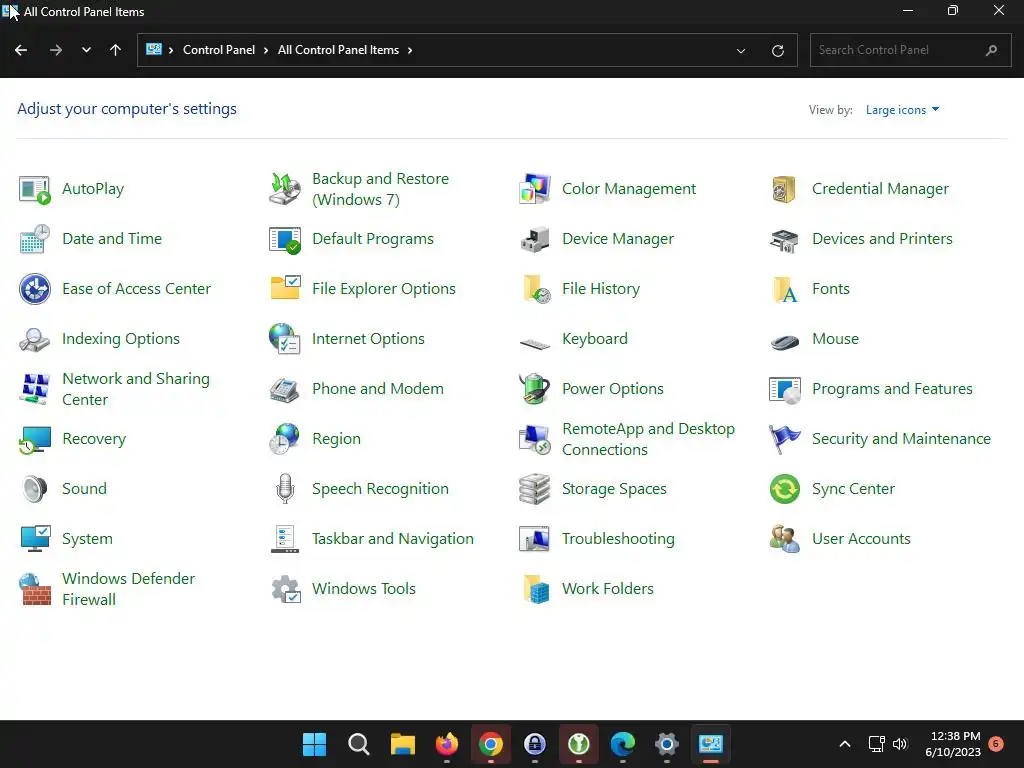This screenshot has width=1024, height=768.
Task: Open the Date and Time icon
Action: [35, 239]
